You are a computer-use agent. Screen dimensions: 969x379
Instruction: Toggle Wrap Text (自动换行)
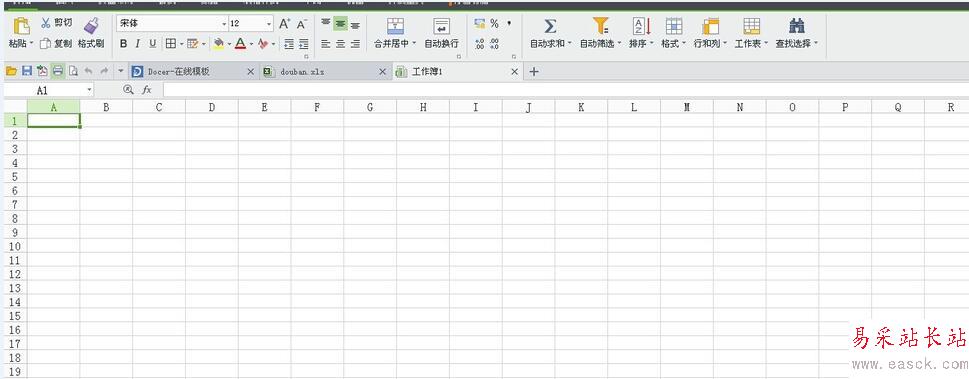(441, 33)
